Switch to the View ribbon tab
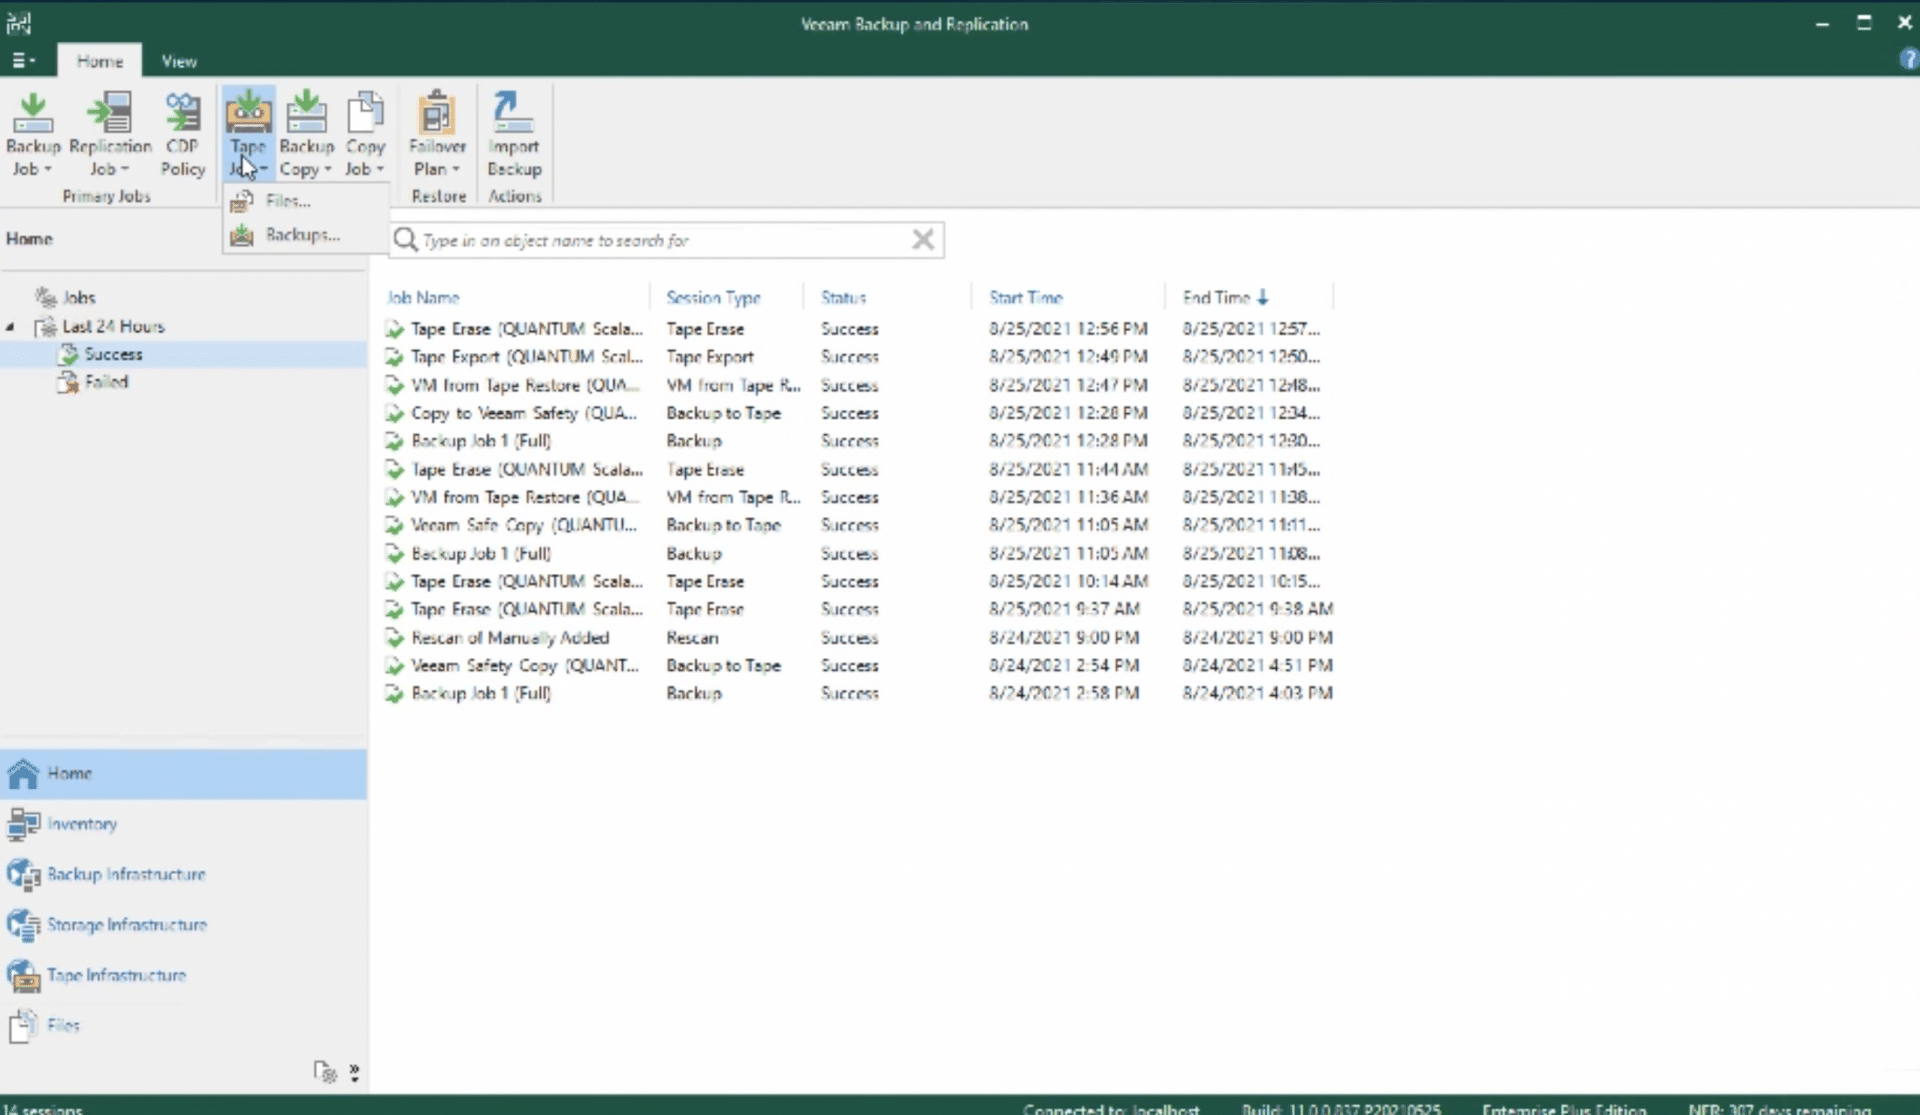Viewport: 1920px width, 1115px height. tap(179, 61)
